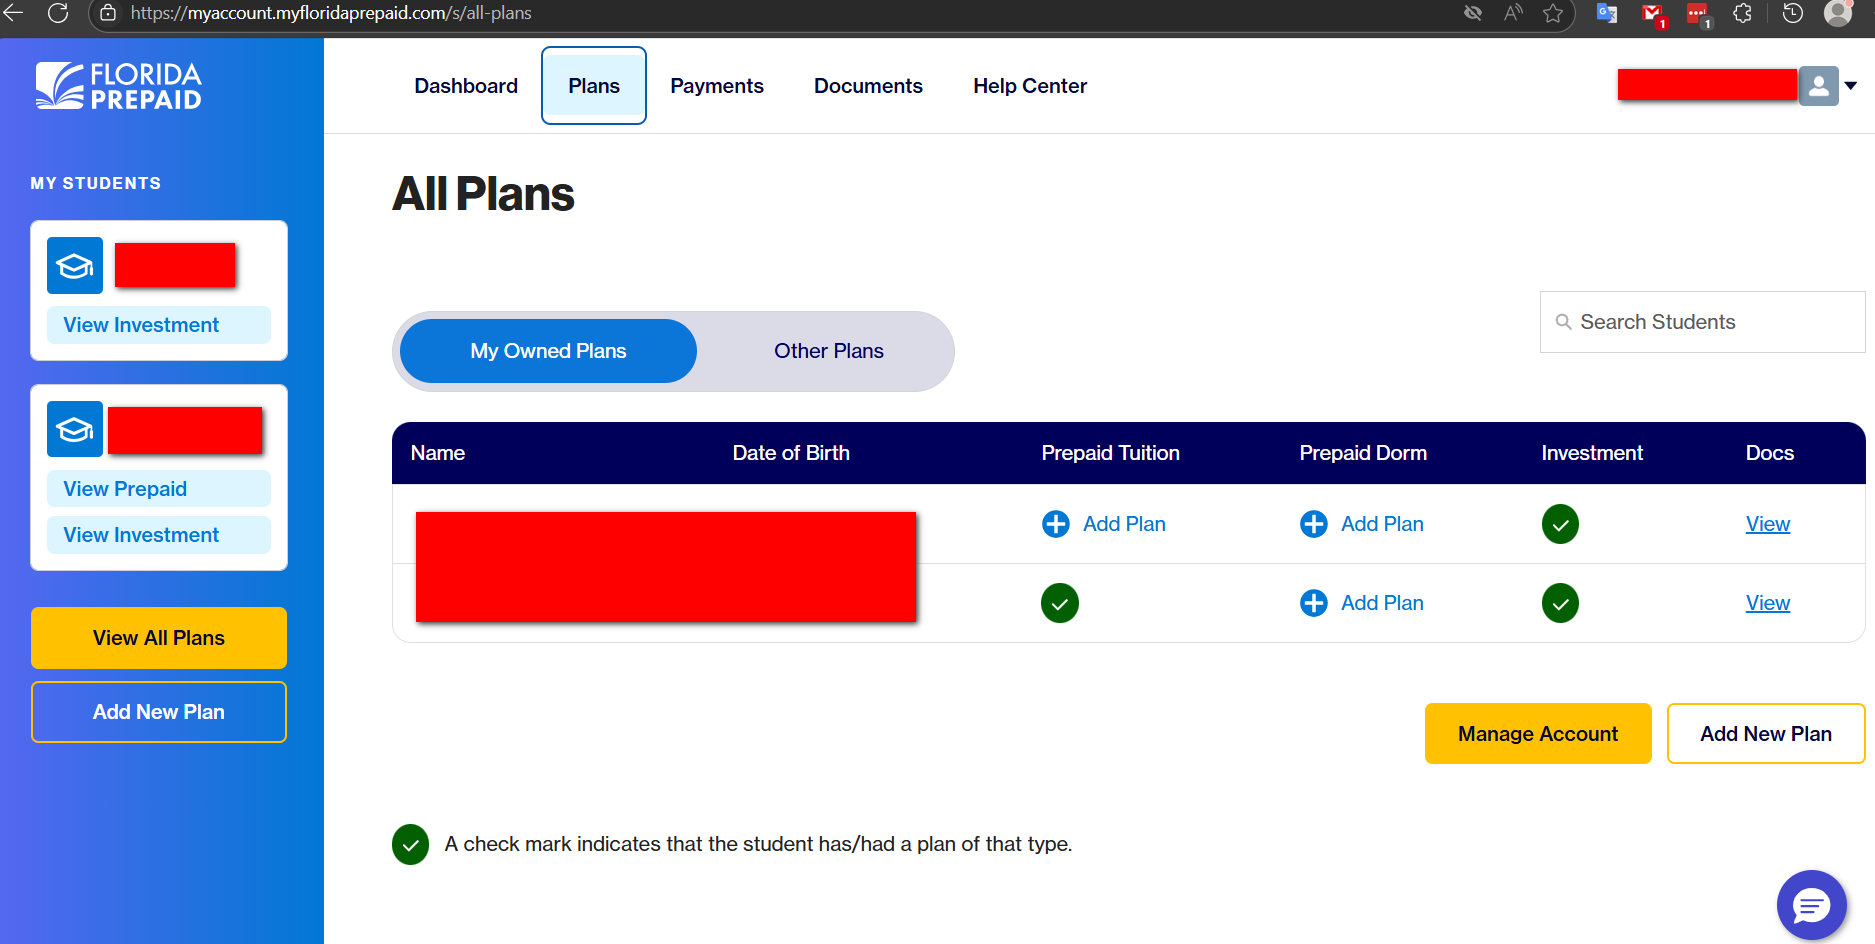This screenshot has height=944, width=1875.
Task: Click the search magnifier icon
Action: [1563, 322]
